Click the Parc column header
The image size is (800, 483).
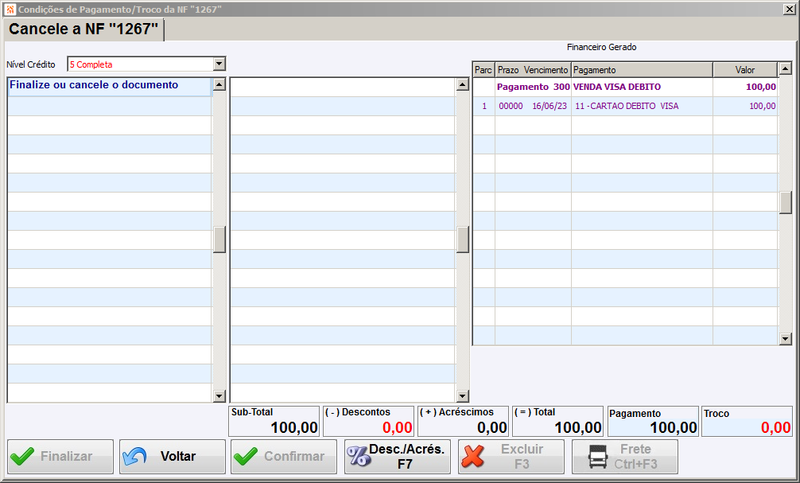click(483, 70)
